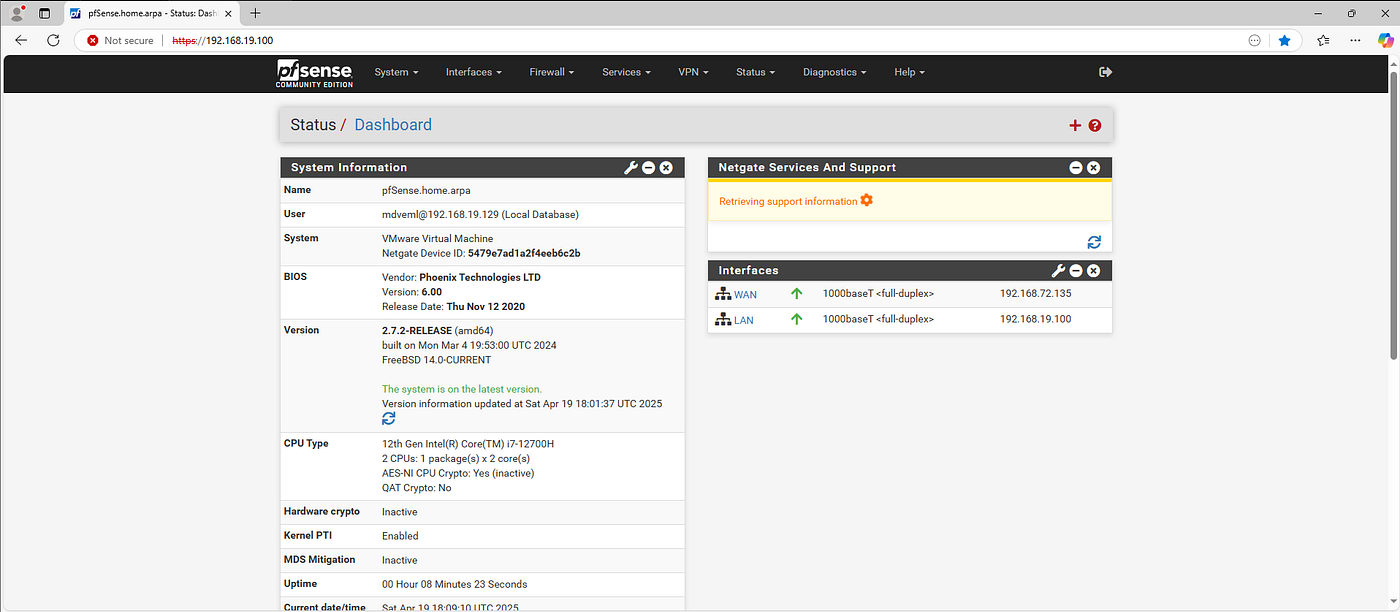Click 'The system is on the latest version'
Screen dimensions: 1400x612
pos(462,389)
